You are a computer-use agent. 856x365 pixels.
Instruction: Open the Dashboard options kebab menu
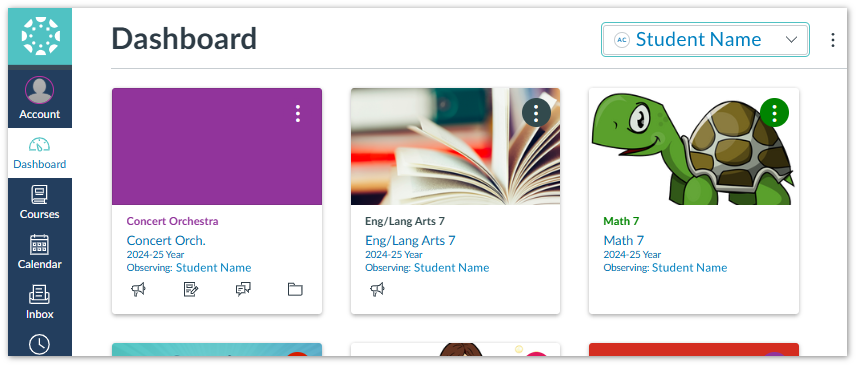pyautogui.click(x=833, y=40)
